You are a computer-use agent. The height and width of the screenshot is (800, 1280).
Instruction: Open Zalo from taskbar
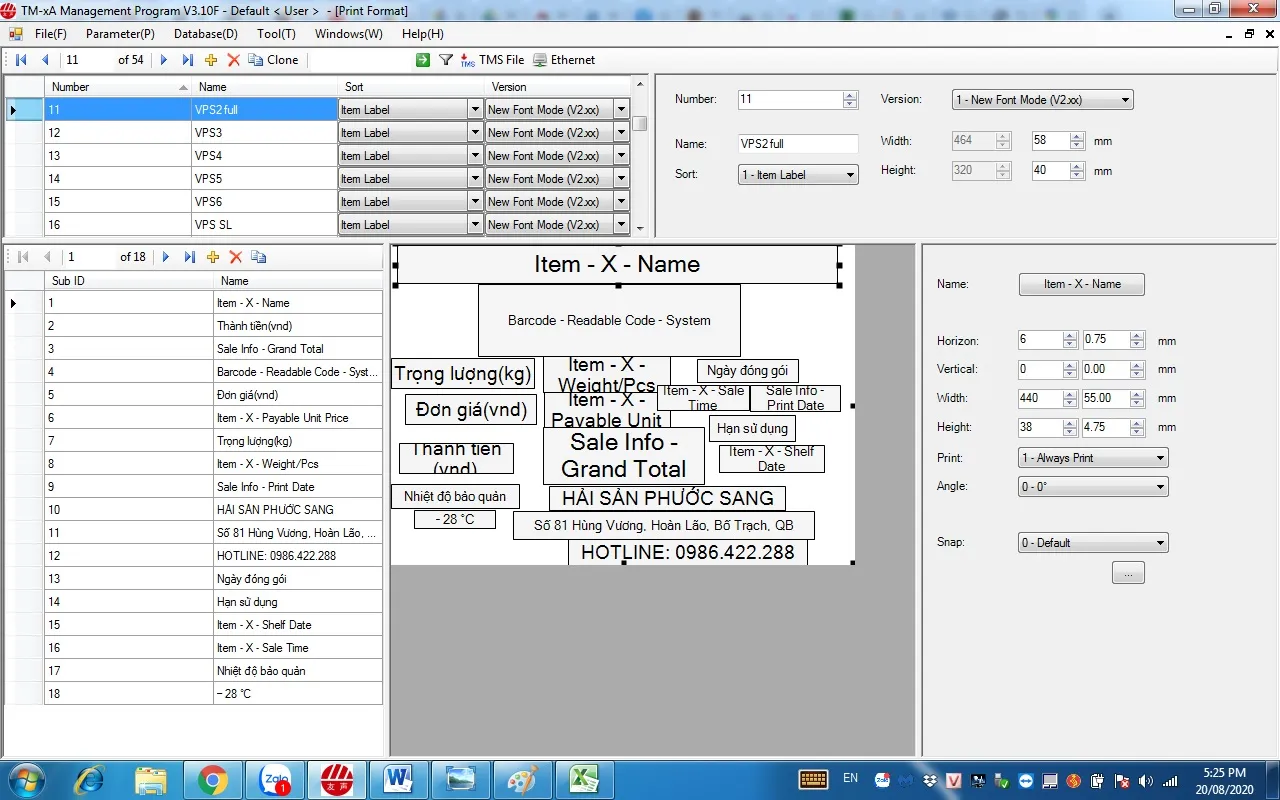tap(274, 779)
